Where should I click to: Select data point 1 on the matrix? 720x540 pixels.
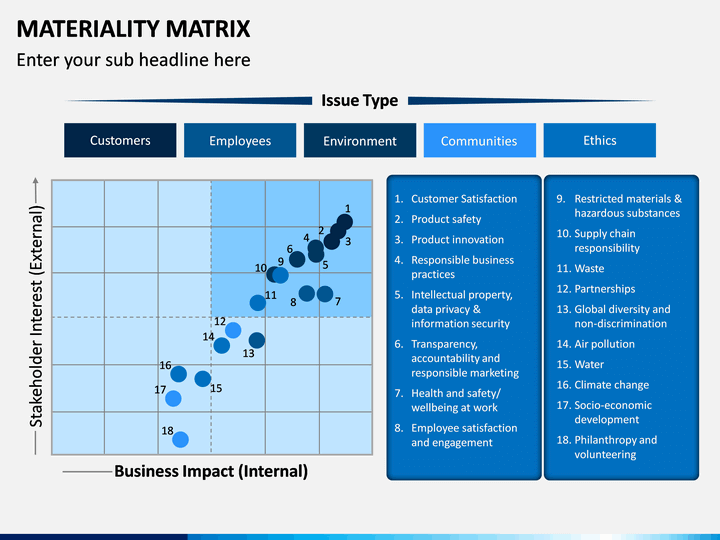point(344,222)
